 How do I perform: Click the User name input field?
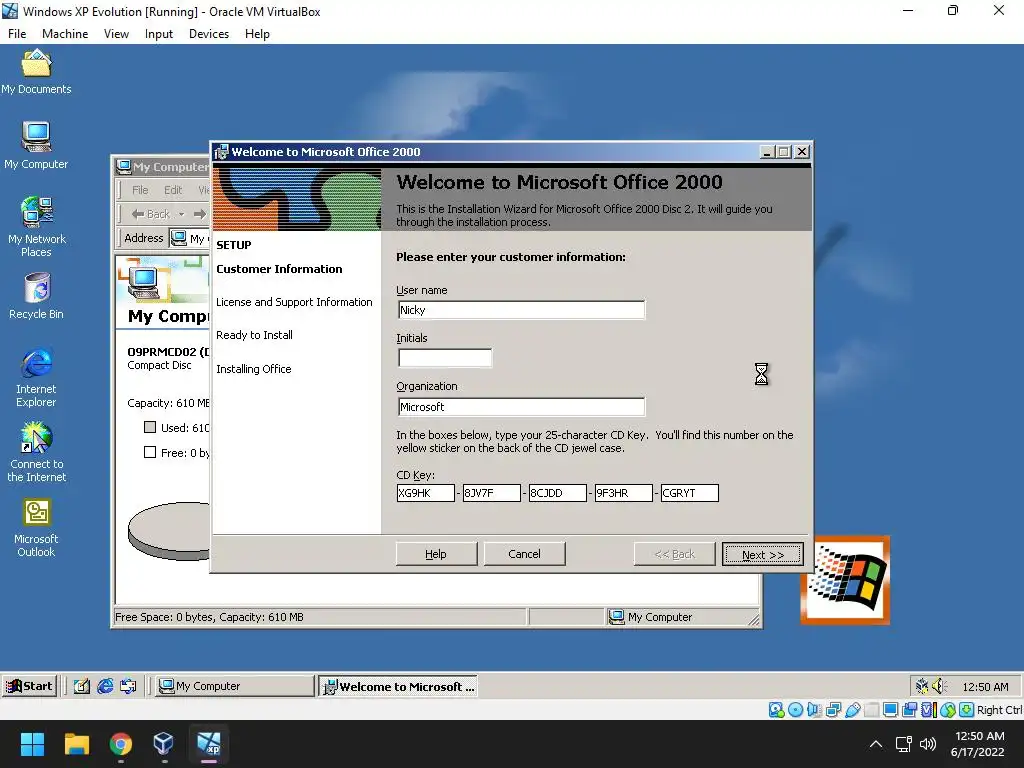[521, 310]
